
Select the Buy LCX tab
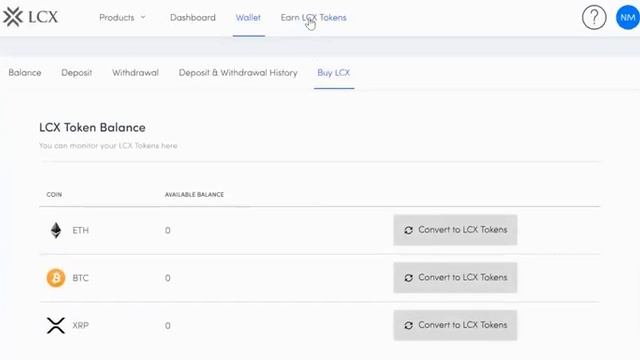tap(334, 73)
